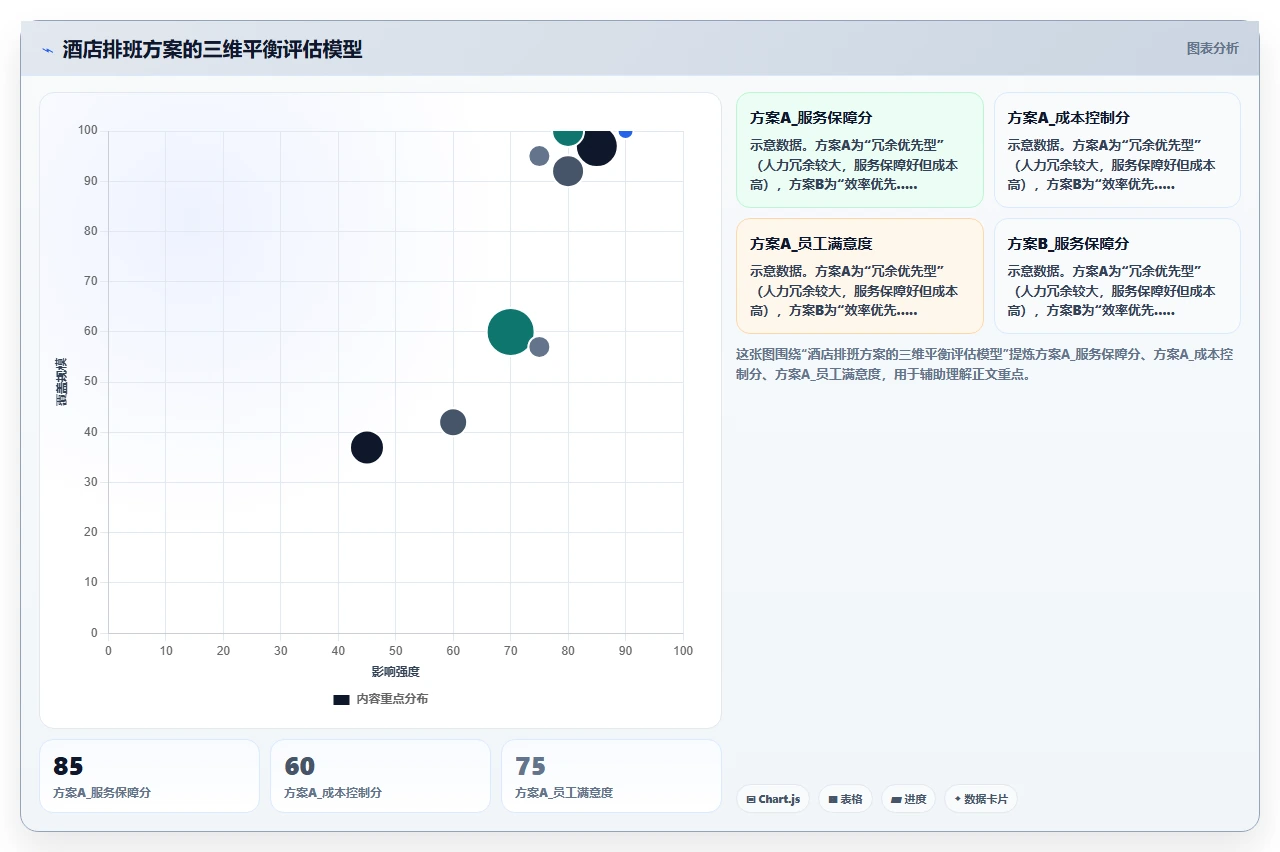This screenshot has width=1280, height=852.
Task: Click the 覆盖规模 y-axis title
Action: pos(62,381)
